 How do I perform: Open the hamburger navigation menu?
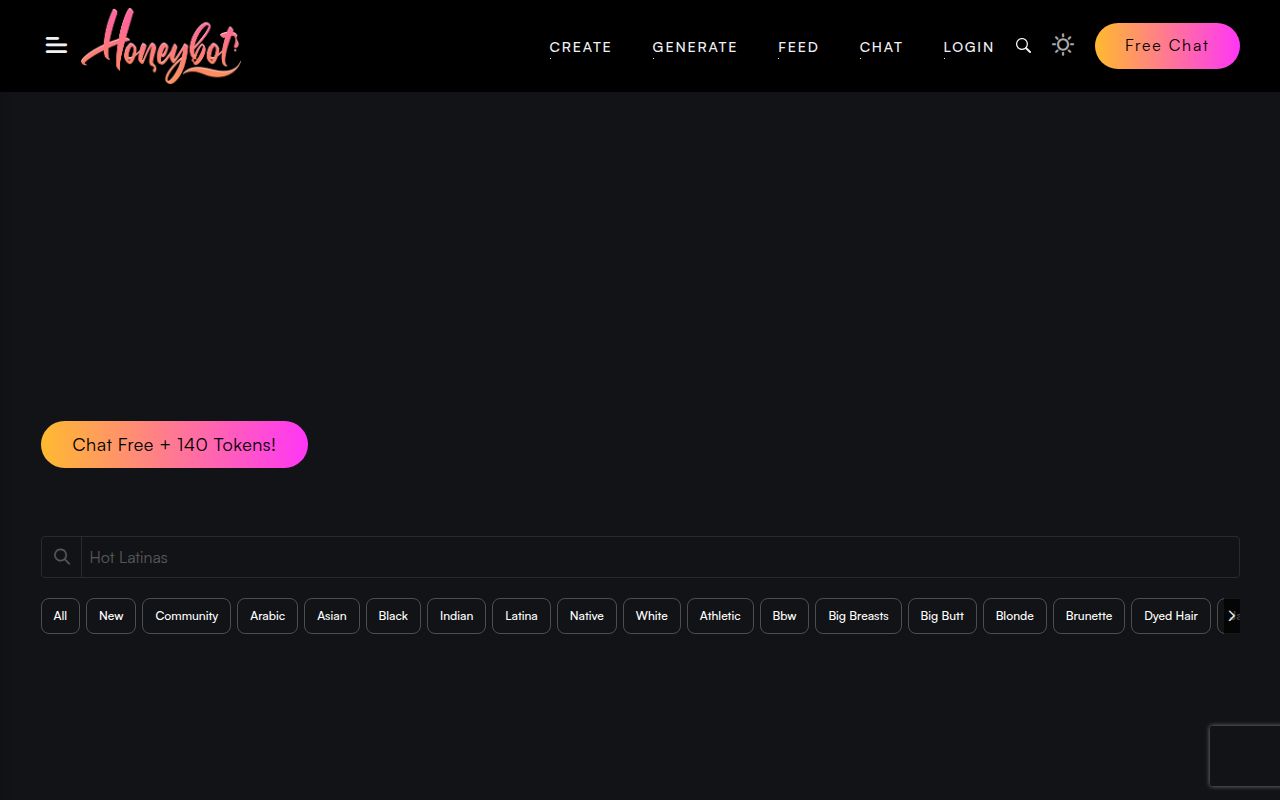(x=55, y=45)
